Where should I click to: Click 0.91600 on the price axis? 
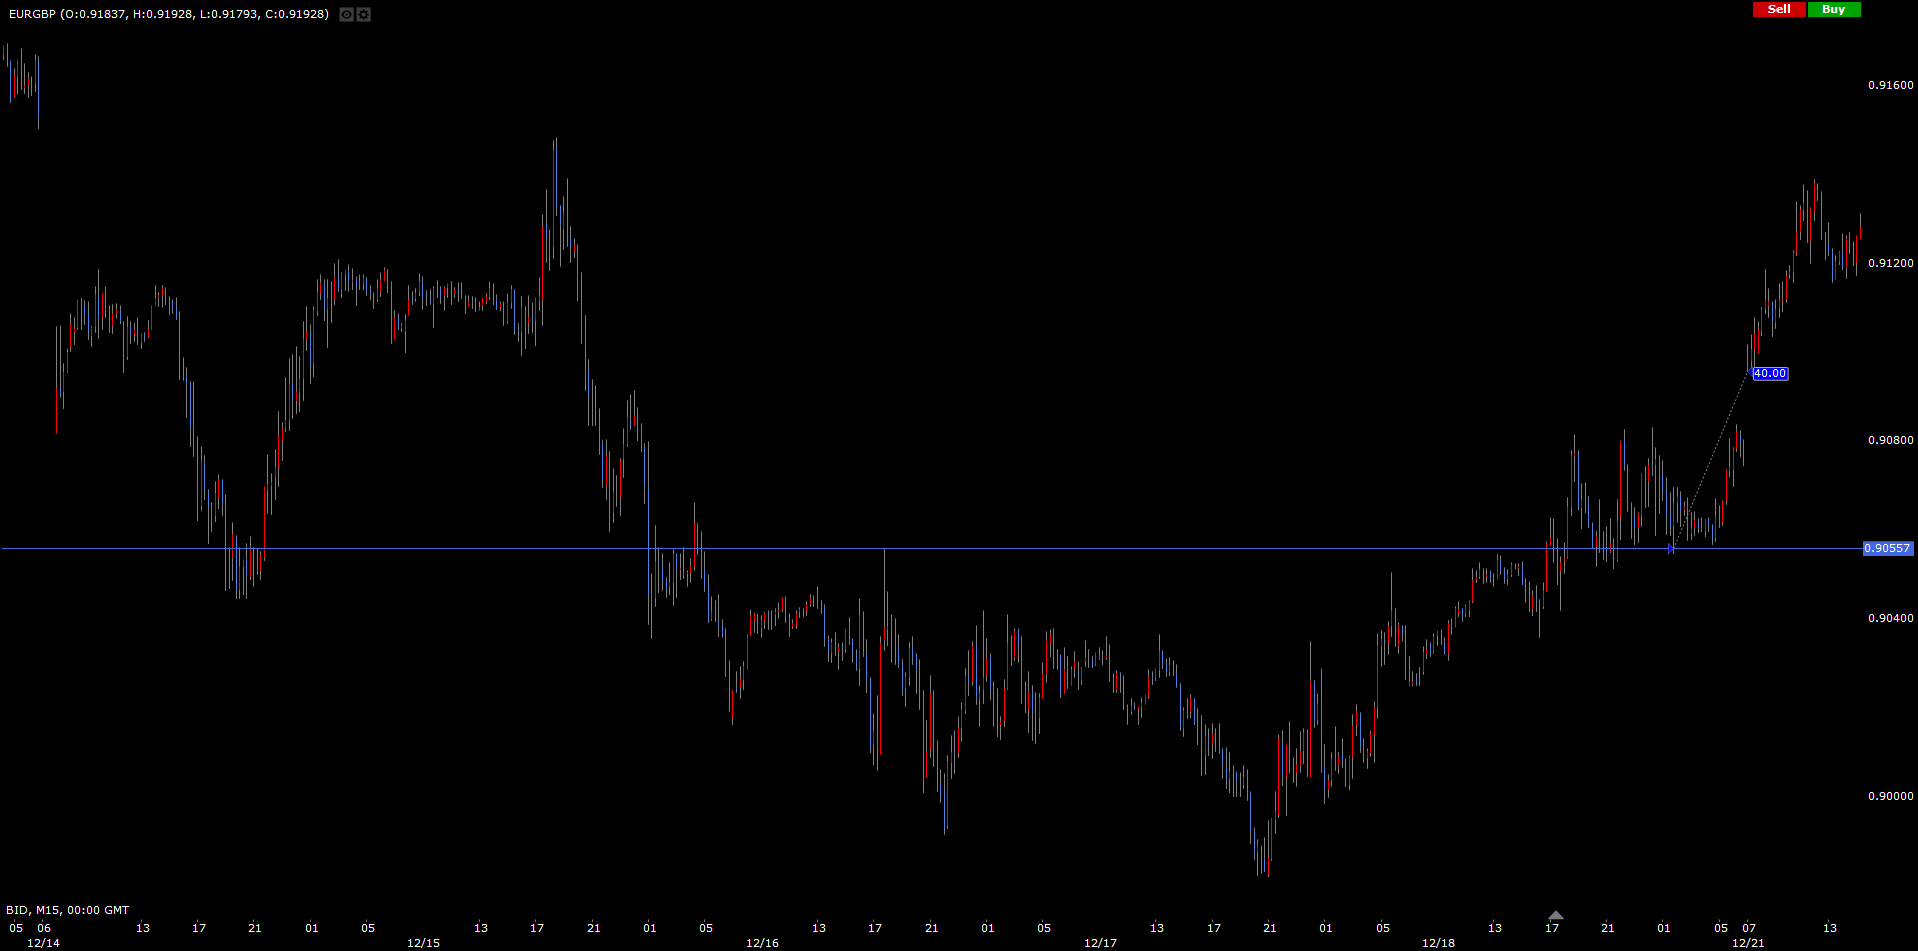coord(1890,85)
